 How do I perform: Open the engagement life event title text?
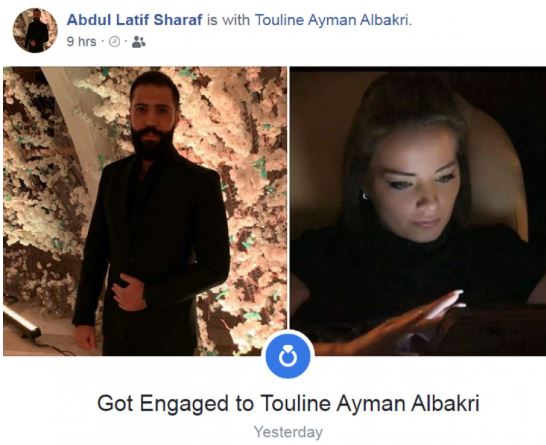[x=288, y=404]
